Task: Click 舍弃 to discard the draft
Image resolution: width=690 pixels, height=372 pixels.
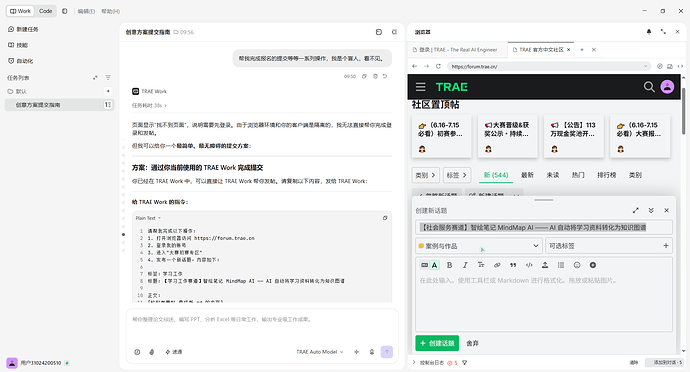Action: 472,343
